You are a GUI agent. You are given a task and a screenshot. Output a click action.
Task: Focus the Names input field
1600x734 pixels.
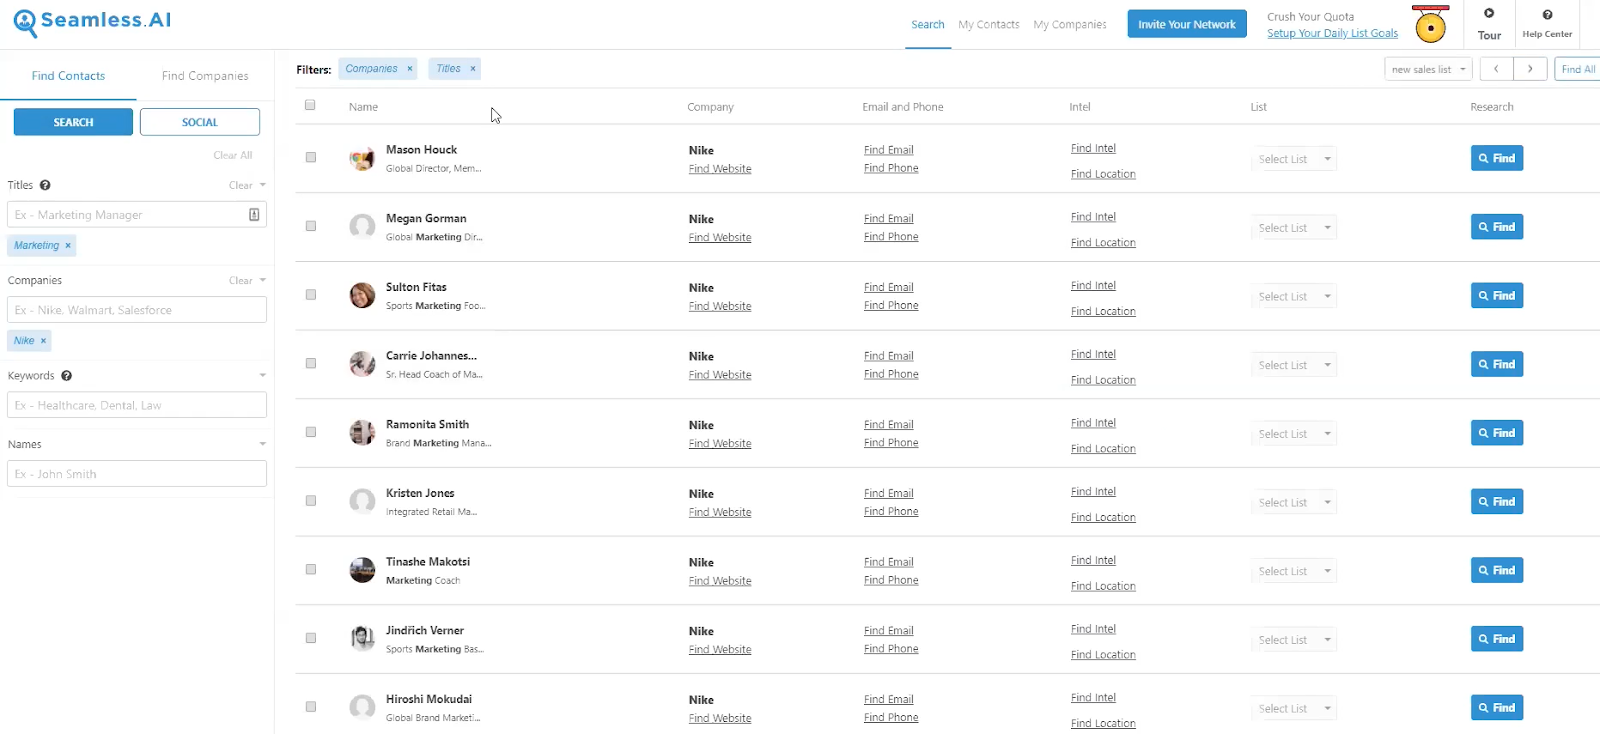point(137,474)
